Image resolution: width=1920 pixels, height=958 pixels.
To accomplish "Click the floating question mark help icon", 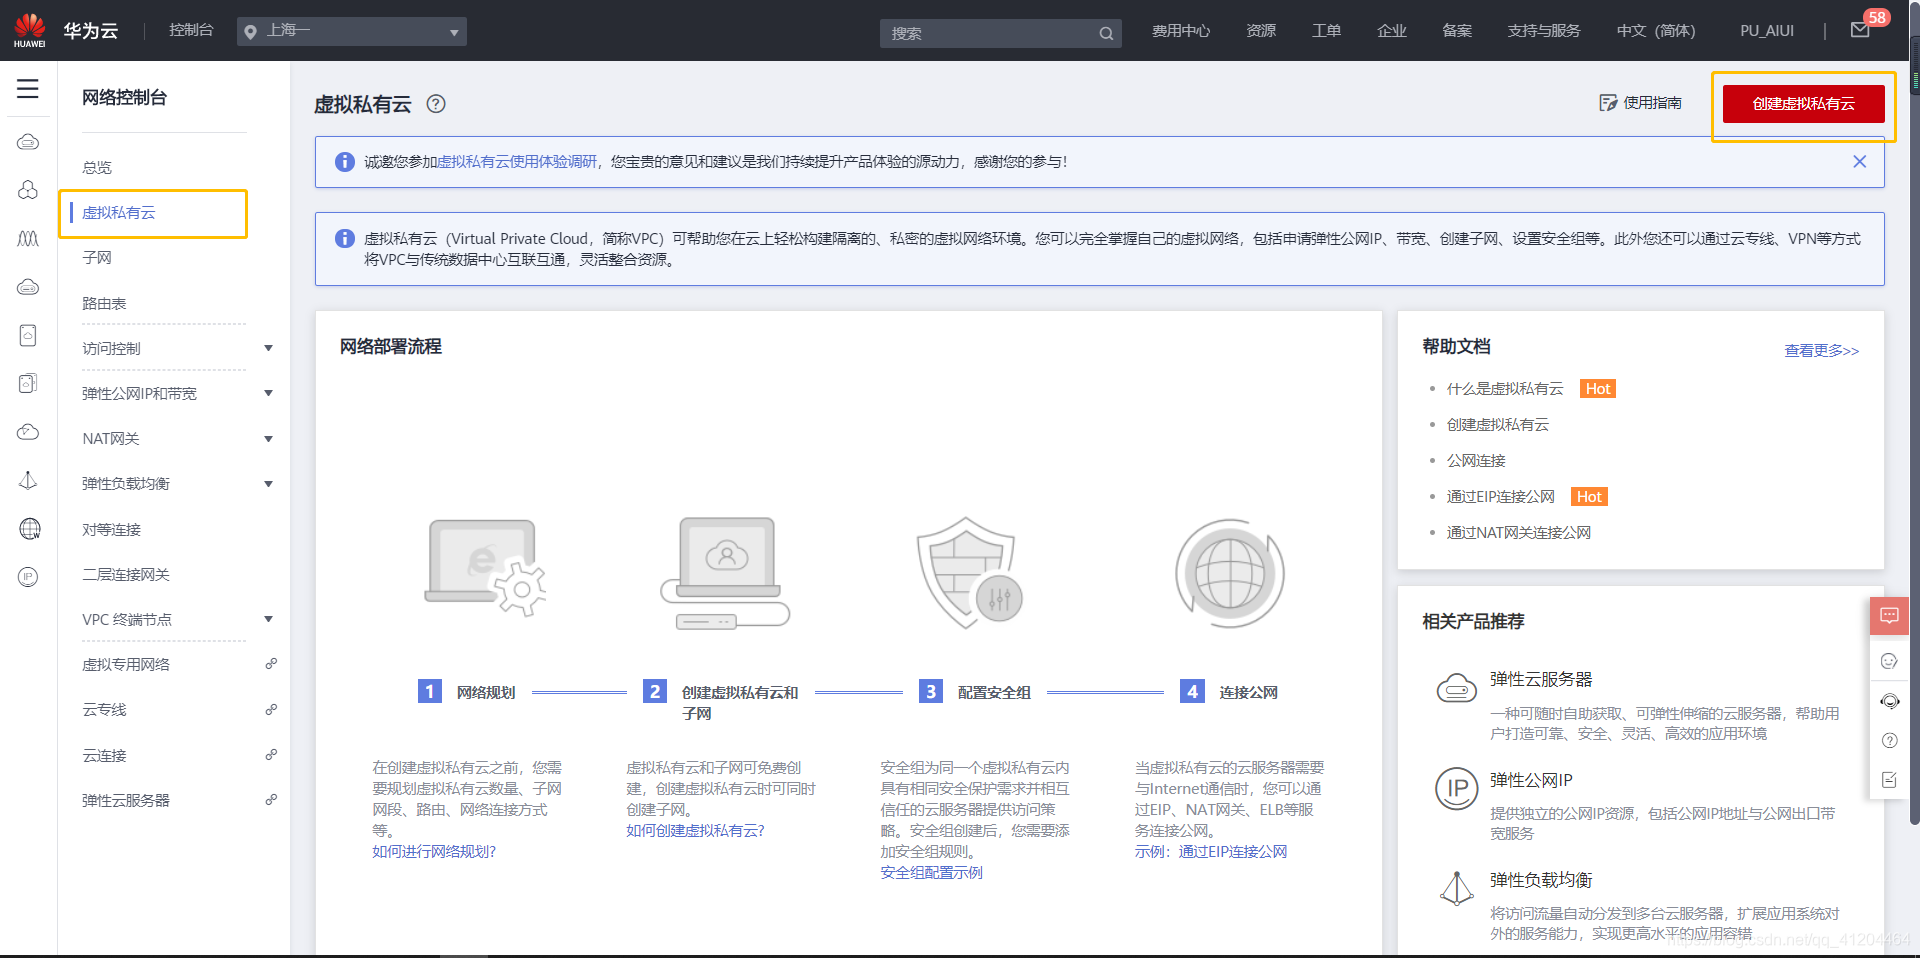I will 1889,741.
